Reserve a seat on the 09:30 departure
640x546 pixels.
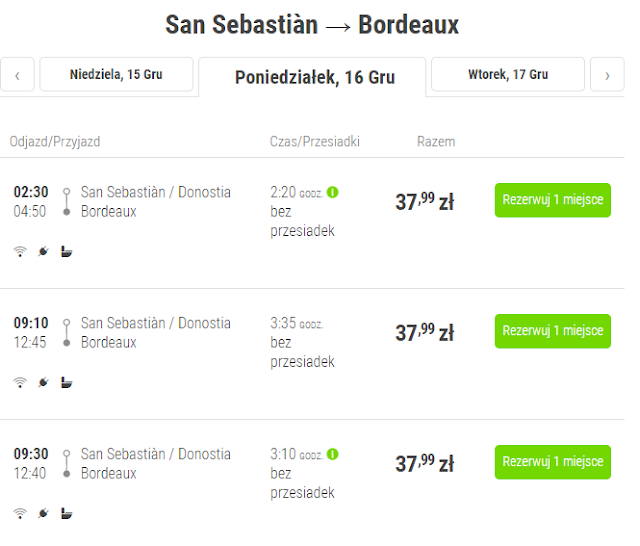click(x=552, y=462)
